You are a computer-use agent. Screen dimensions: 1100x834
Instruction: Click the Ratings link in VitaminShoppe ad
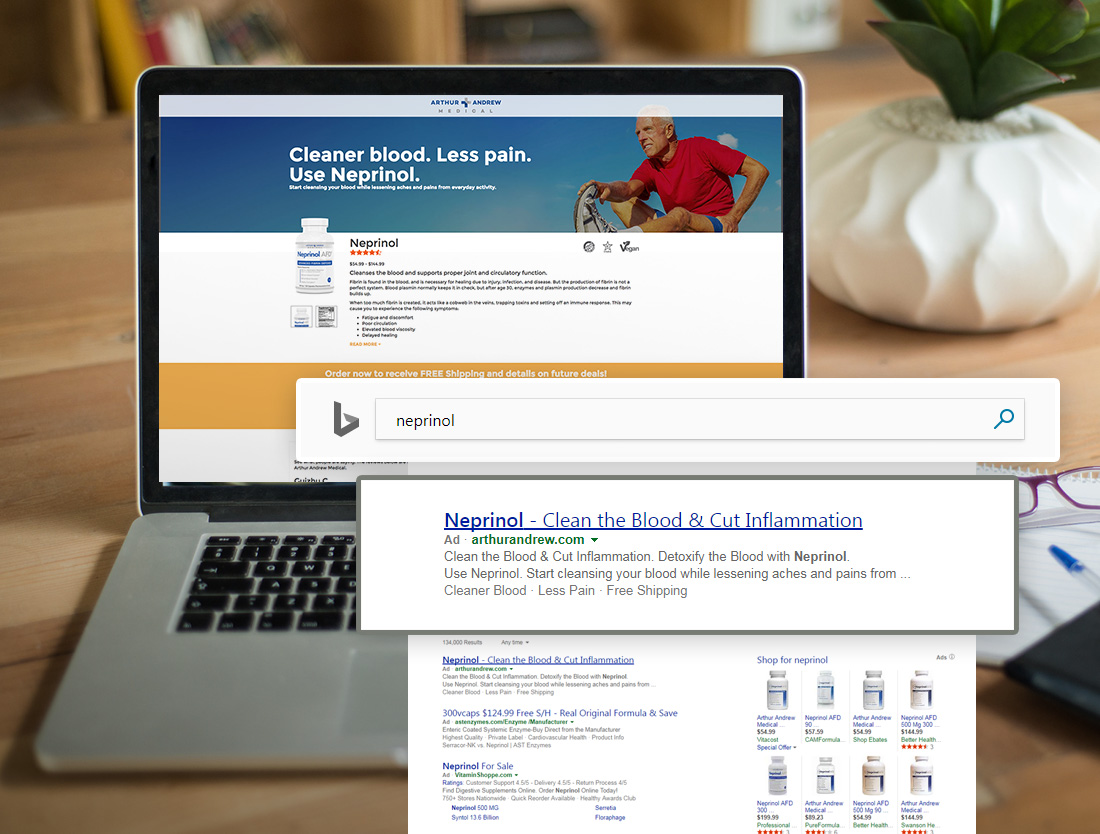(452, 783)
